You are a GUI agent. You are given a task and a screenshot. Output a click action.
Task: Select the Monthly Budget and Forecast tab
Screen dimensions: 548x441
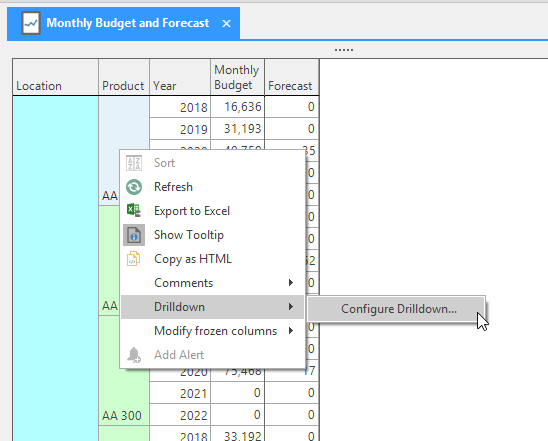coord(123,23)
